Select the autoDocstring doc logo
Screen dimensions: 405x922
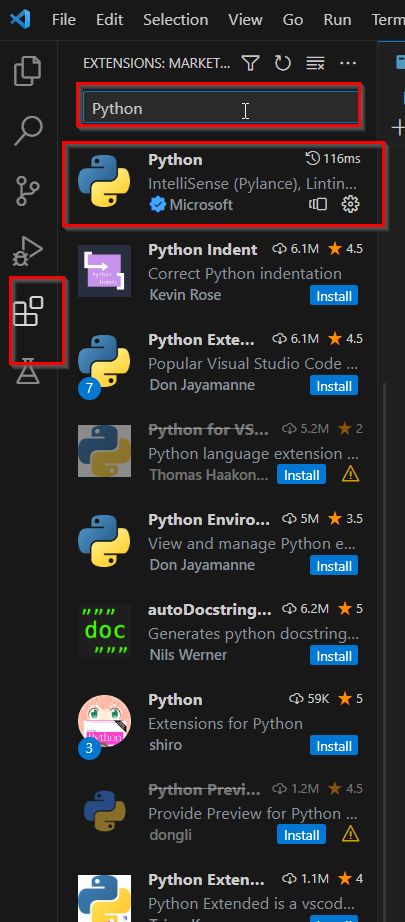(105, 630)
